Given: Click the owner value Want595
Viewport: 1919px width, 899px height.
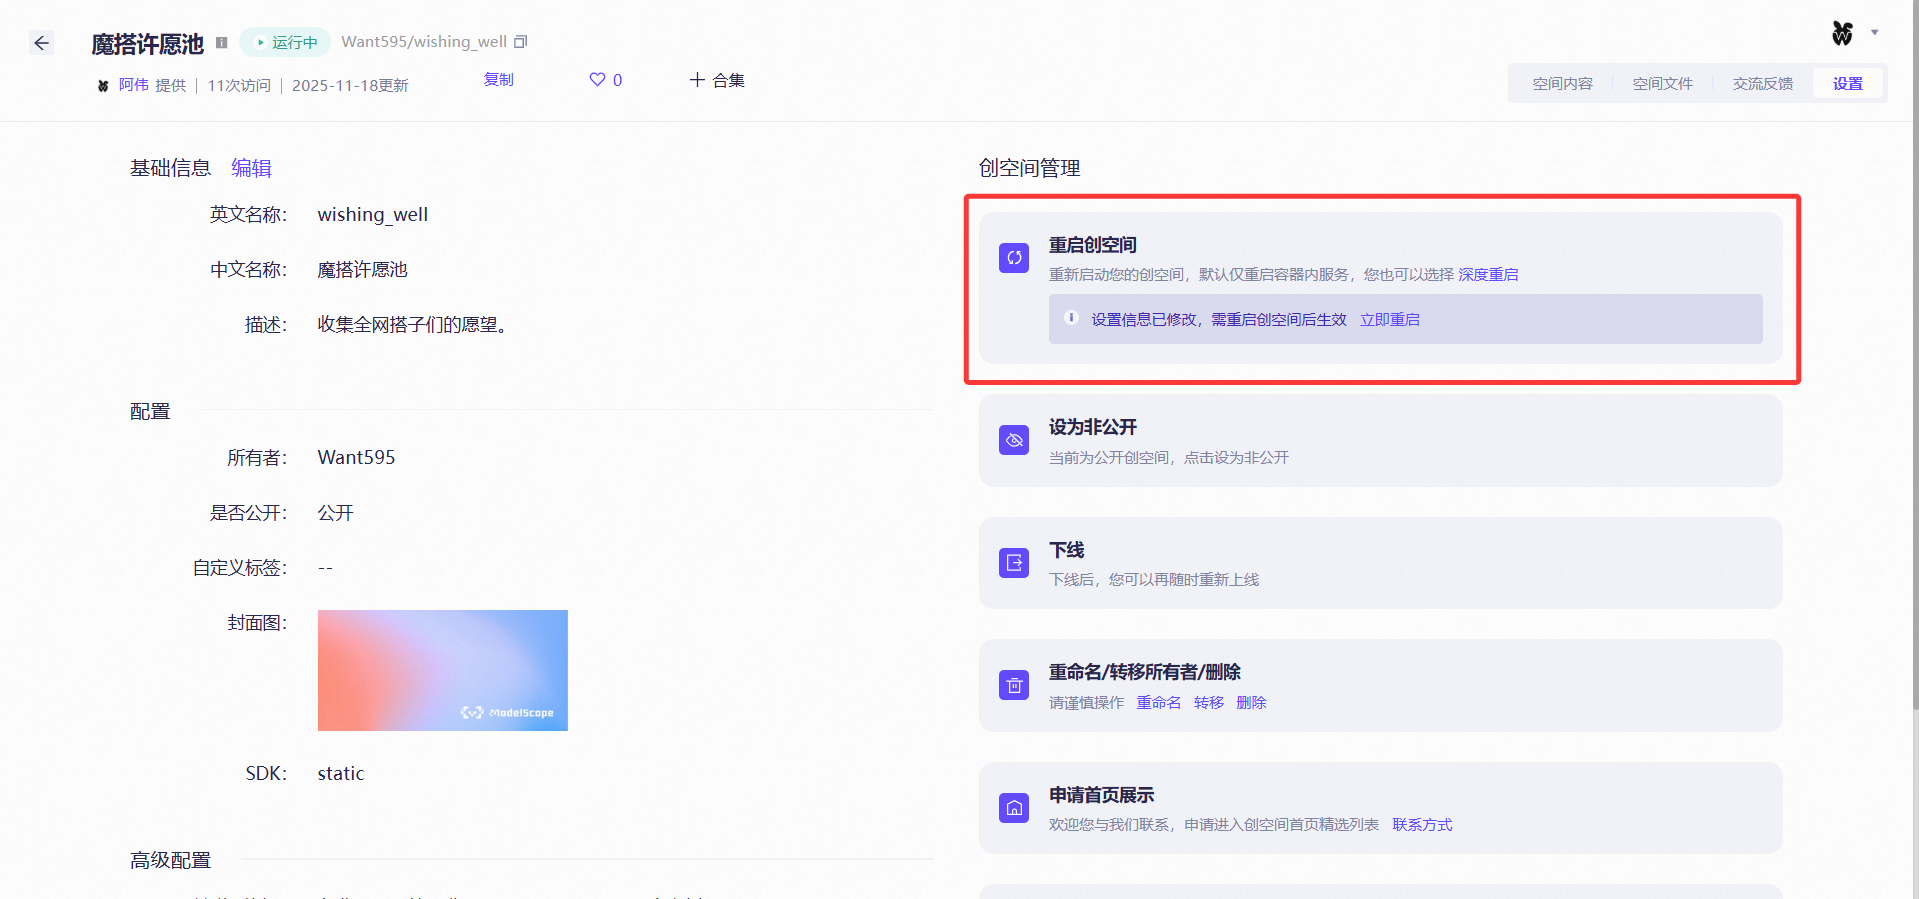Looking at the screenshot, I should [356, 458].
